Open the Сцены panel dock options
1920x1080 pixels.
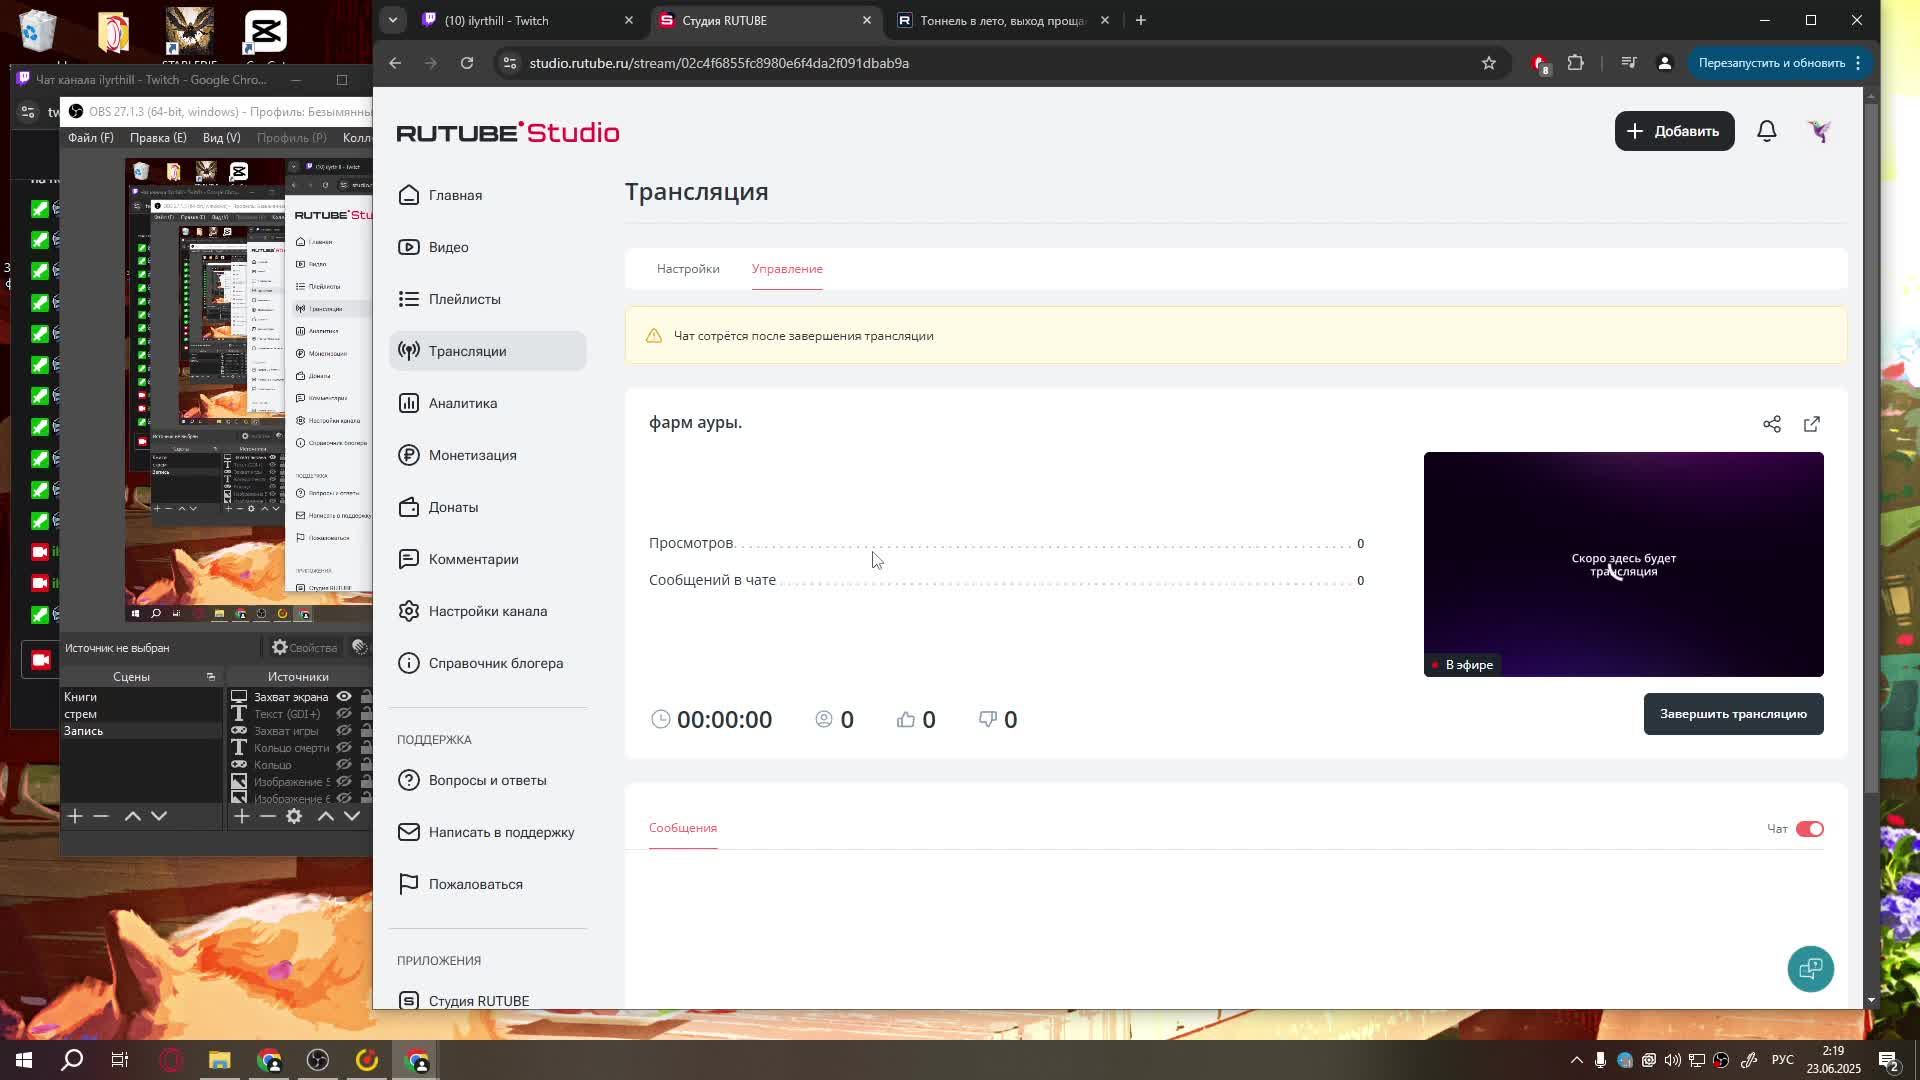click(x=210, y=677)
